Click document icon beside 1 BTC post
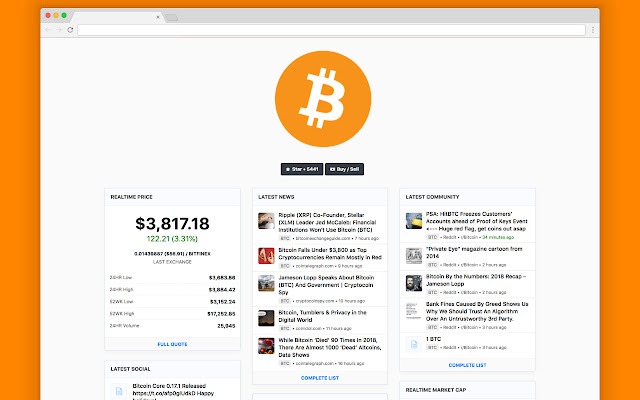 click(414, 344)
